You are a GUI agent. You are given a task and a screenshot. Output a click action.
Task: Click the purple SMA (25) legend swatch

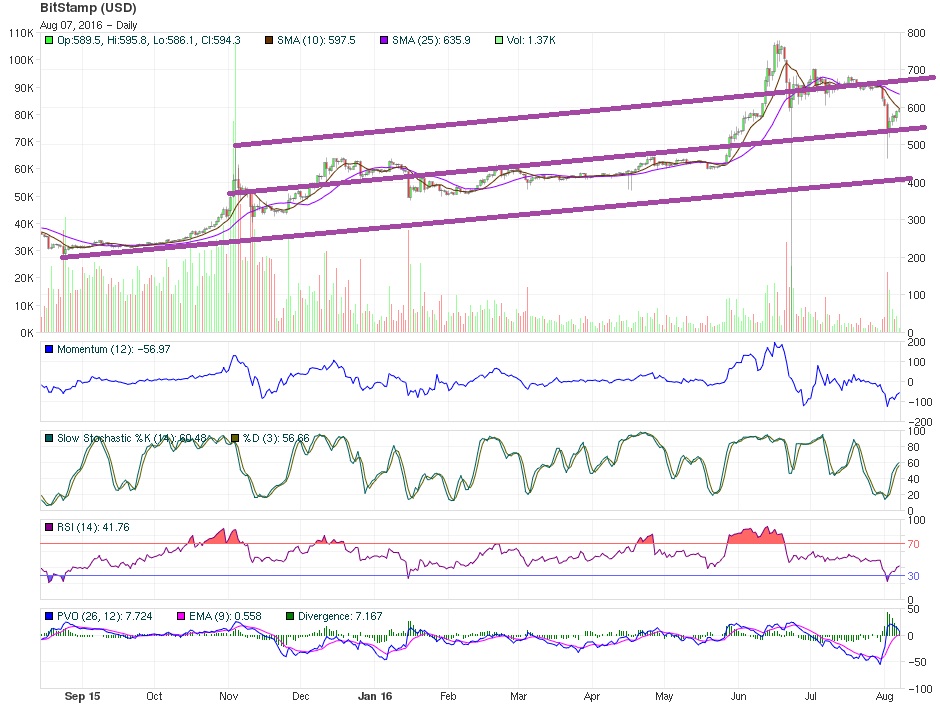[x=384, y=40]
